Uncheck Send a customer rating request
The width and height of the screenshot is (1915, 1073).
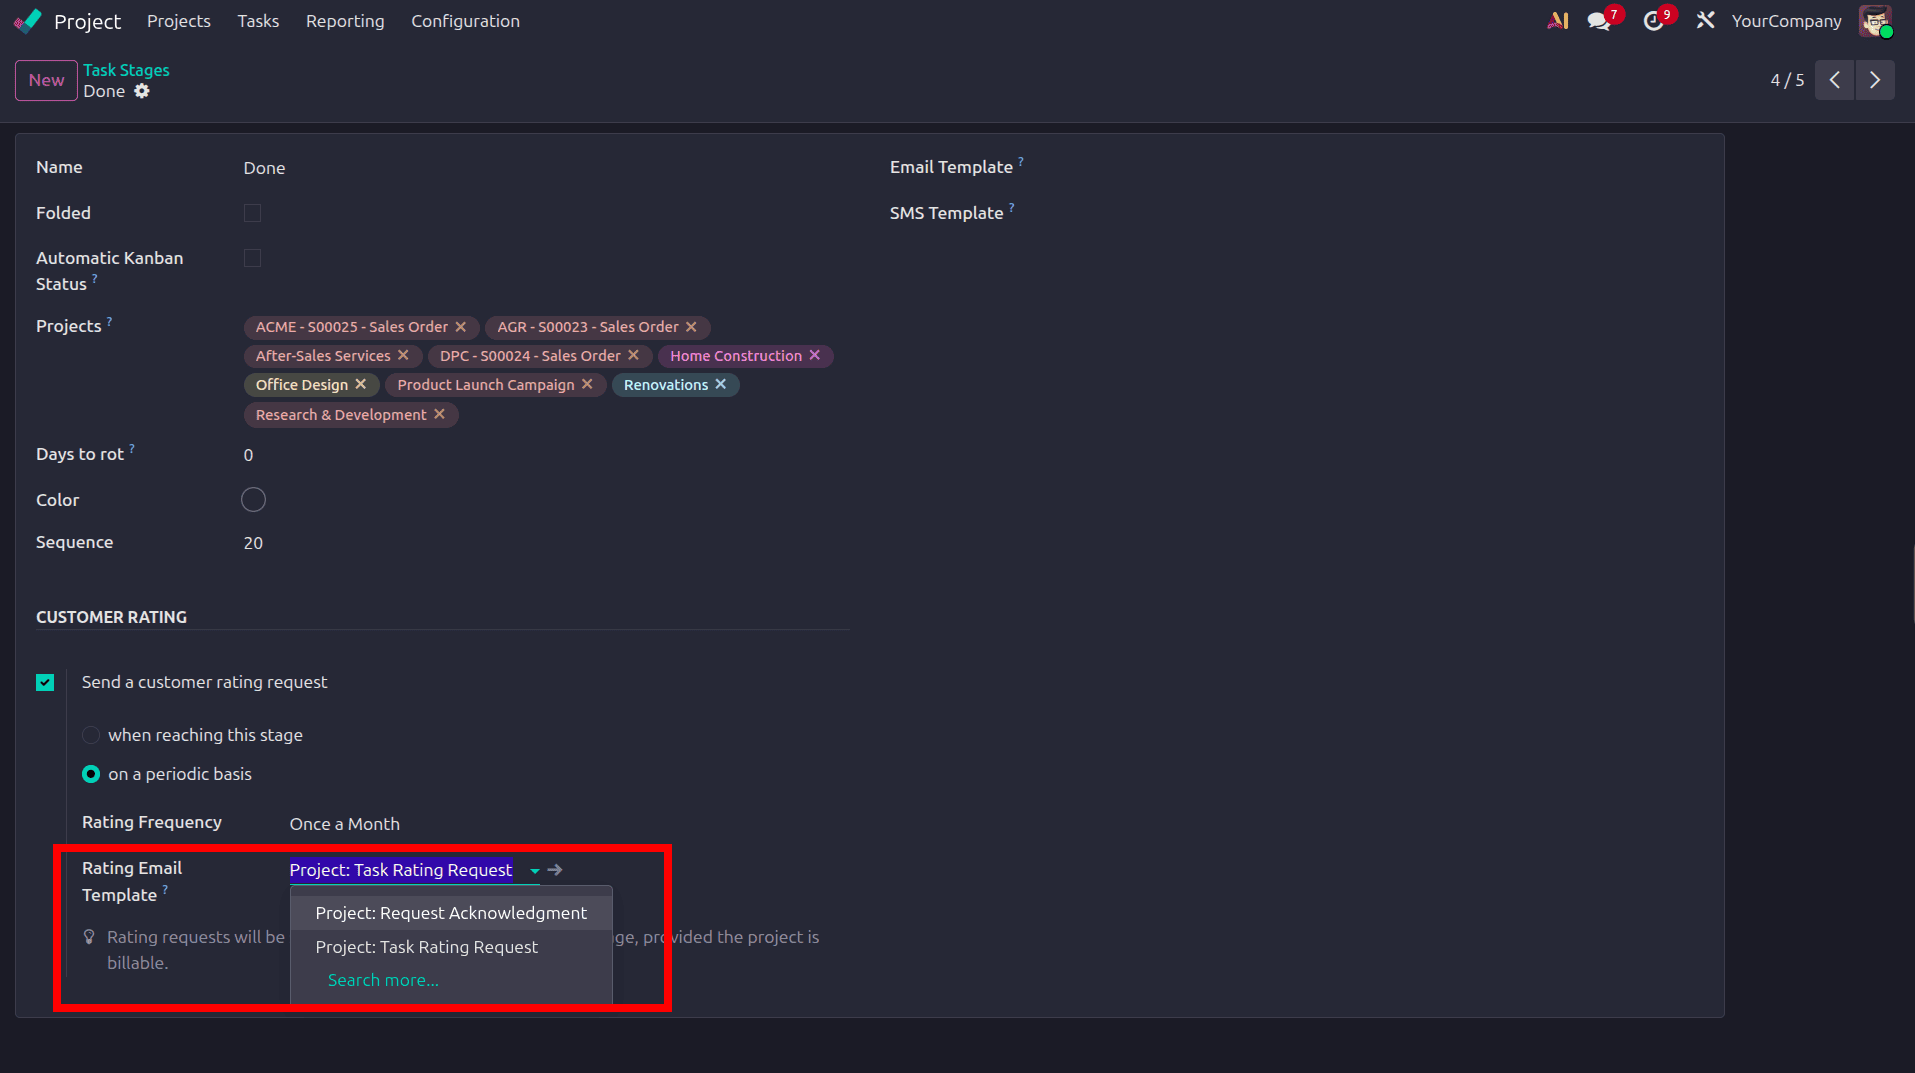click(45, 682)
